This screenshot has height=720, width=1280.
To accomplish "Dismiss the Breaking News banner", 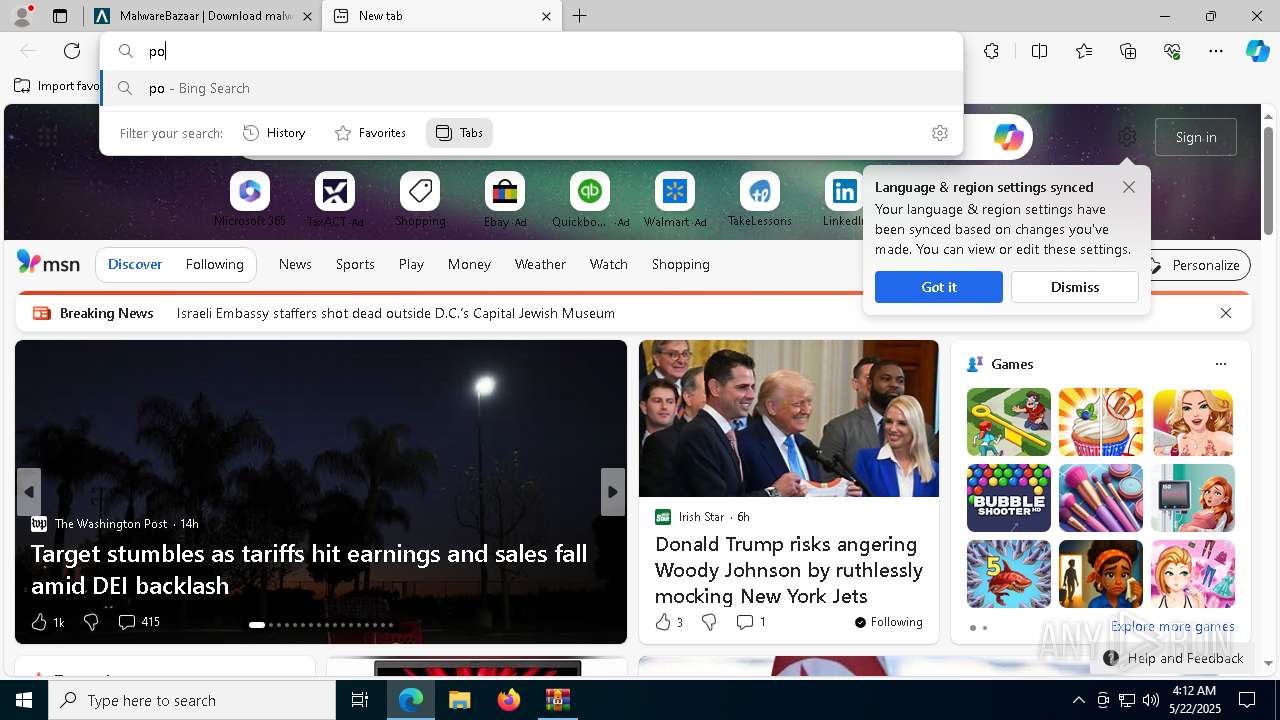I will tap(1226, 313).
